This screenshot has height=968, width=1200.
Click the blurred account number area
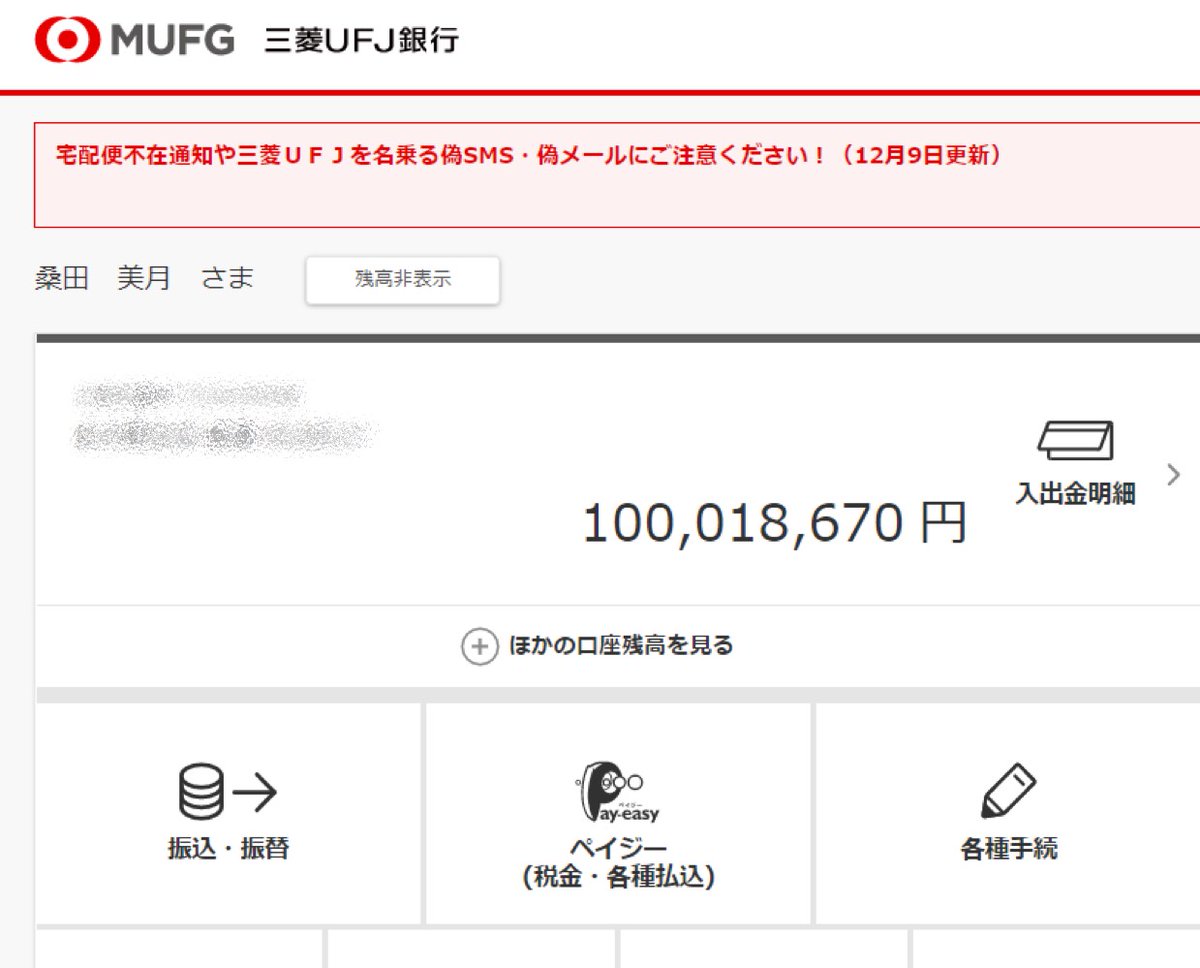click(223, 416)
